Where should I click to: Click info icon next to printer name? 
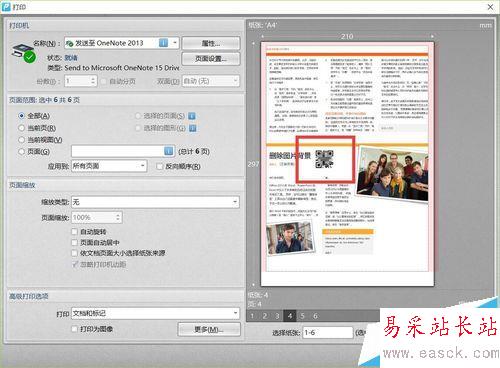pos(163,43)
